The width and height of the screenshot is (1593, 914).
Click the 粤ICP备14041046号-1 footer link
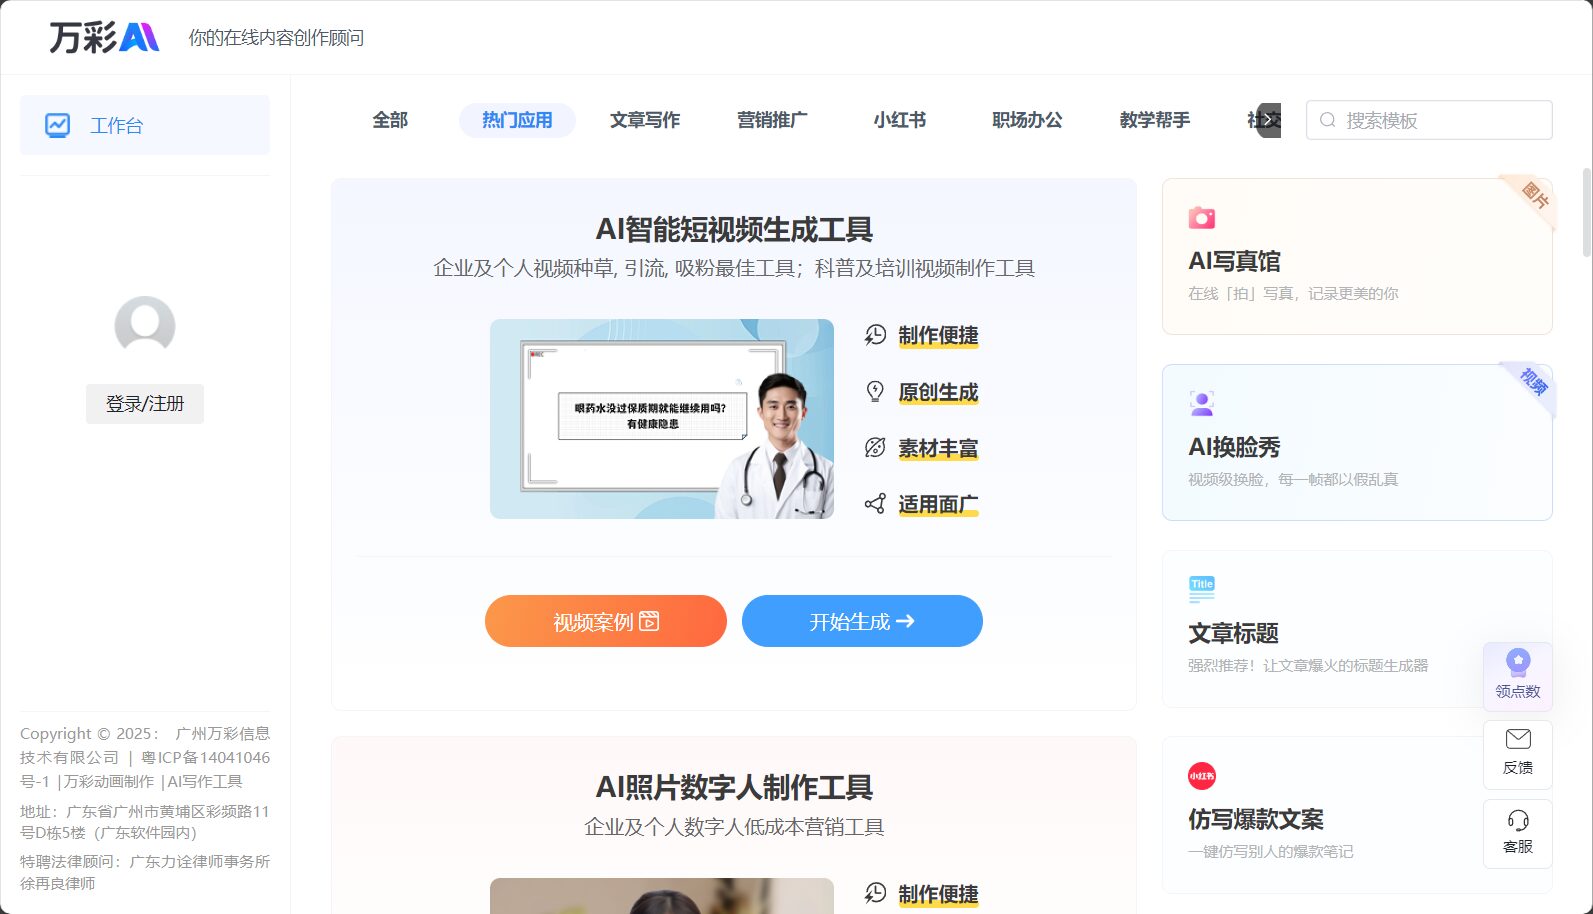coord(145,769)
